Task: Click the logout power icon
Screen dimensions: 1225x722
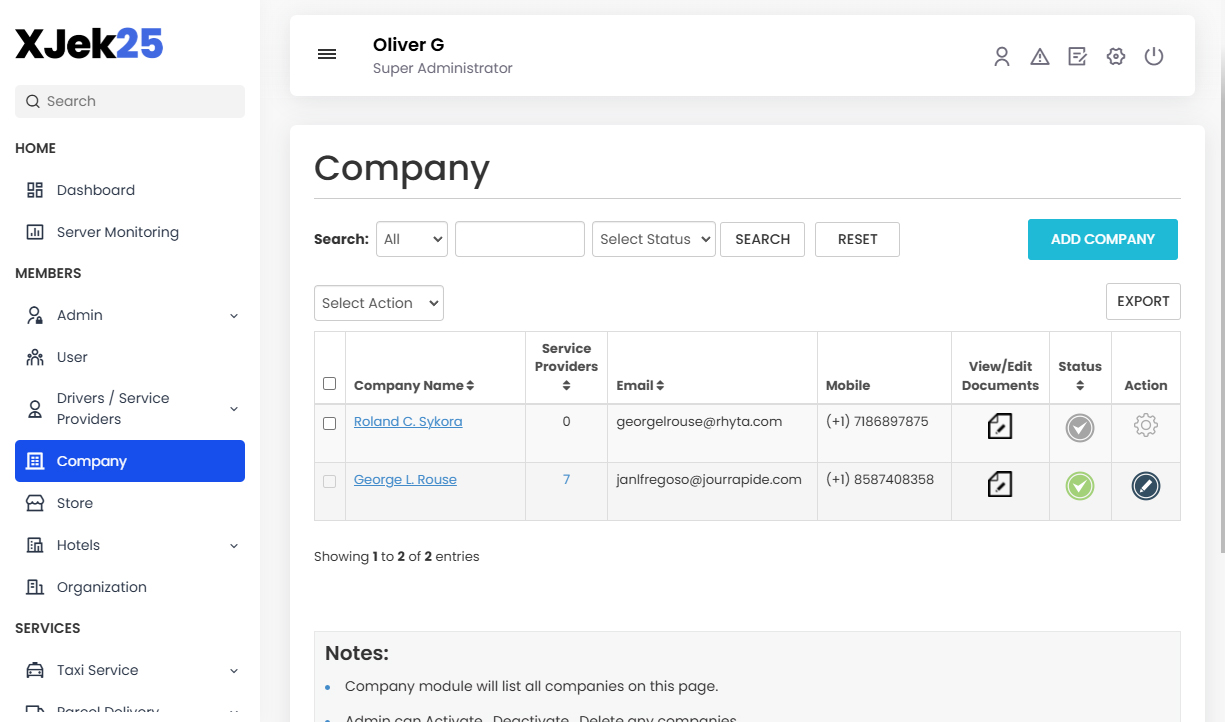Action: [x=1154, y=56]
